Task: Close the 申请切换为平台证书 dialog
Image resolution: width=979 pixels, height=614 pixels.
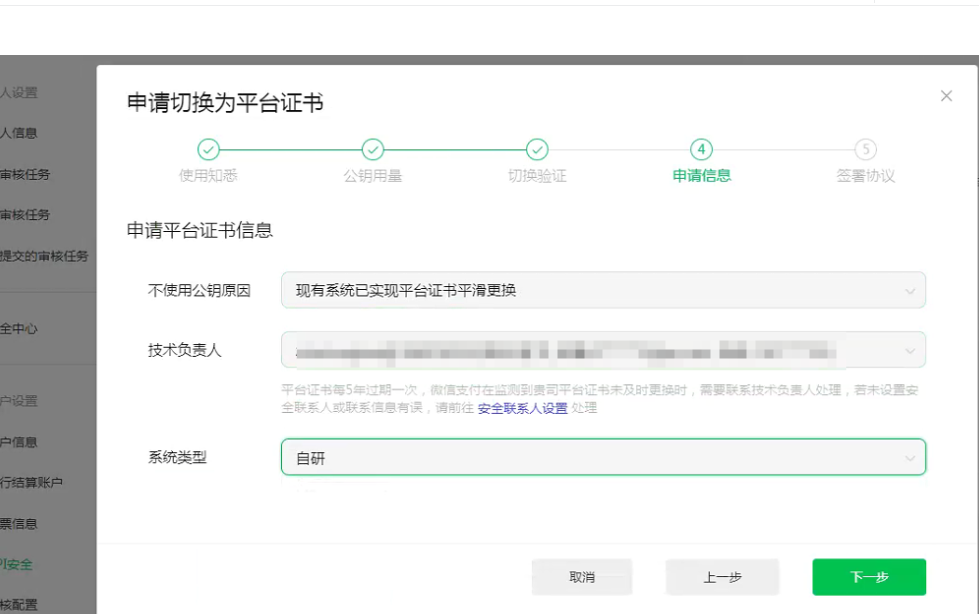Action: 946,96
